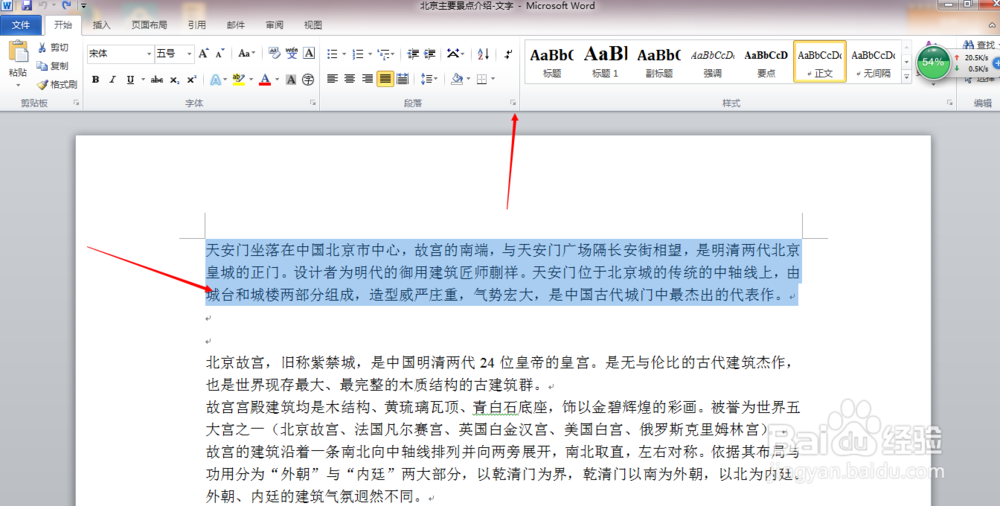The height and width of the screenshot is (506, 1000).
Task: Grow font size with larger A icon
Action: click(203, 54)
